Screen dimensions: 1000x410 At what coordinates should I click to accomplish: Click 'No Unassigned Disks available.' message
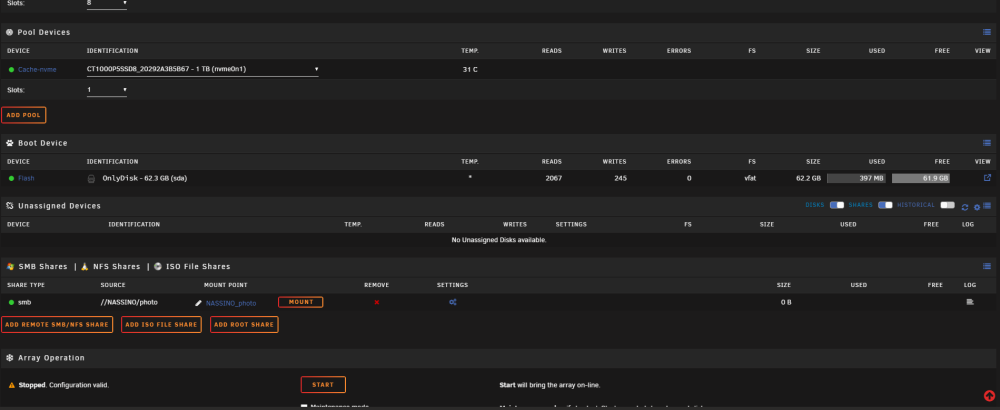[x=499, y=240]
